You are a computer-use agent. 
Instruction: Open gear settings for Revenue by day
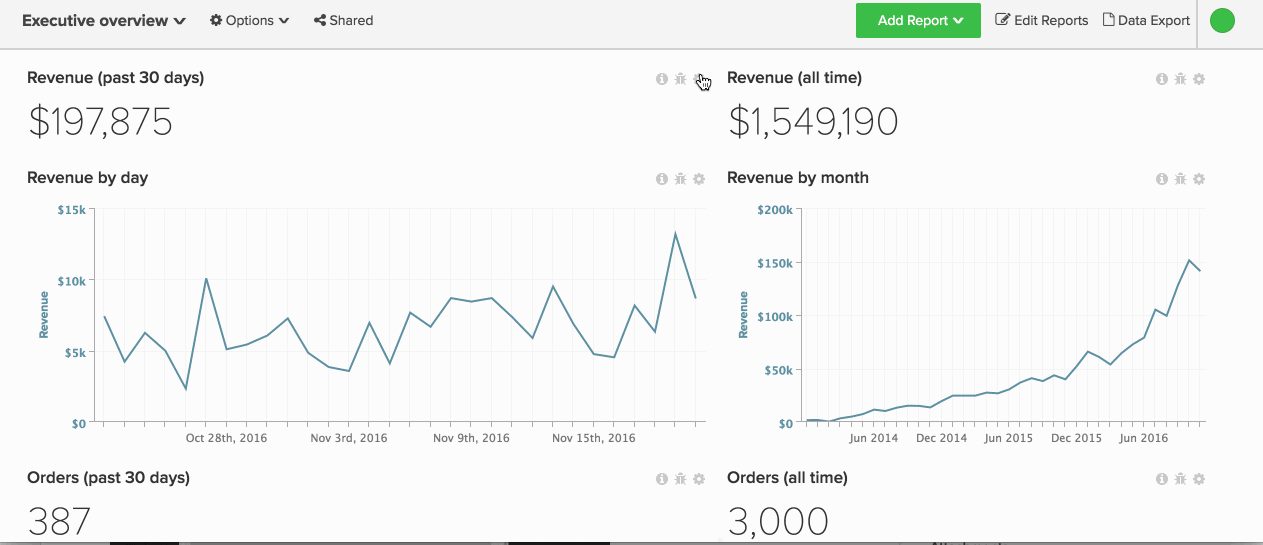coord(699,179)
